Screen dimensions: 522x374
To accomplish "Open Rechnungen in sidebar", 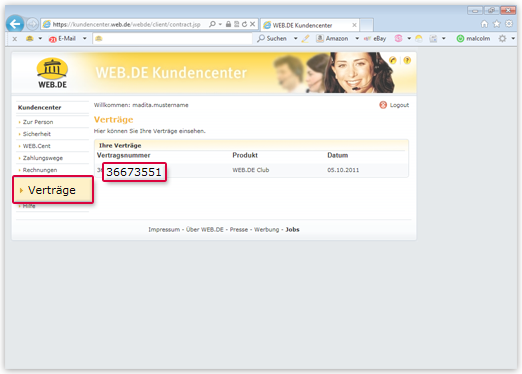I will [40, 170].
